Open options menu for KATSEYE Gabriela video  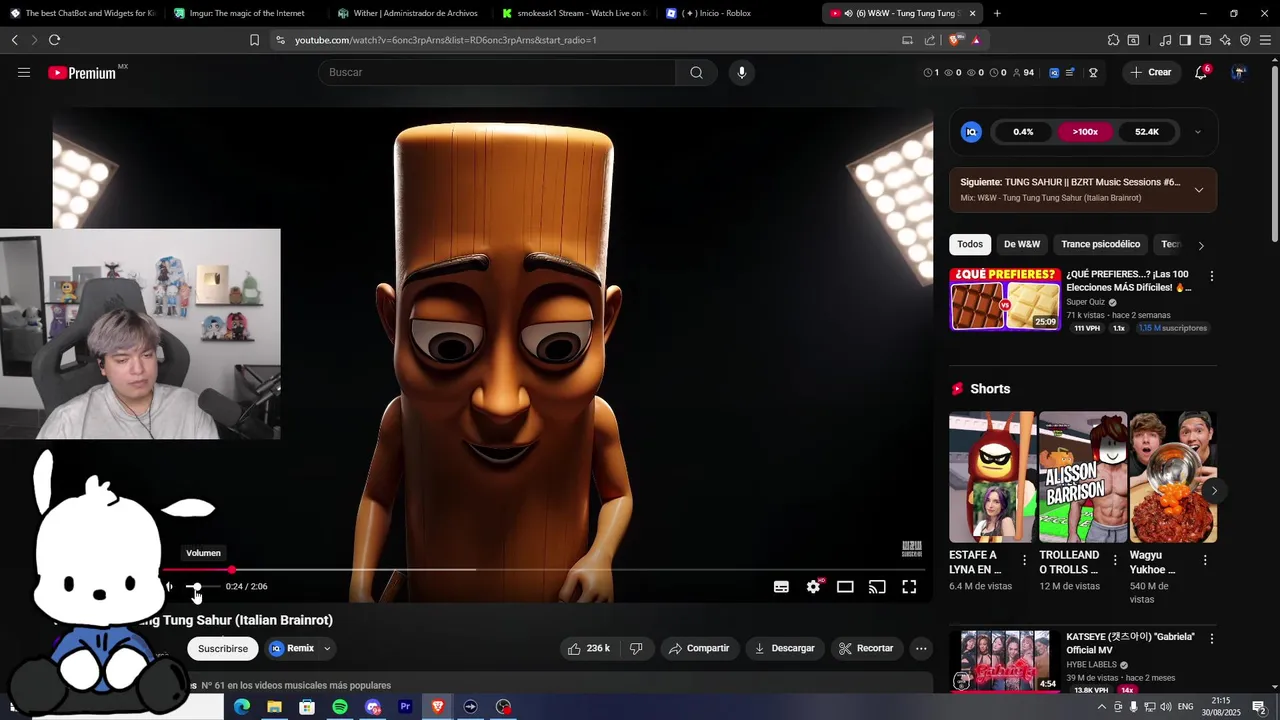(1211, 638)
